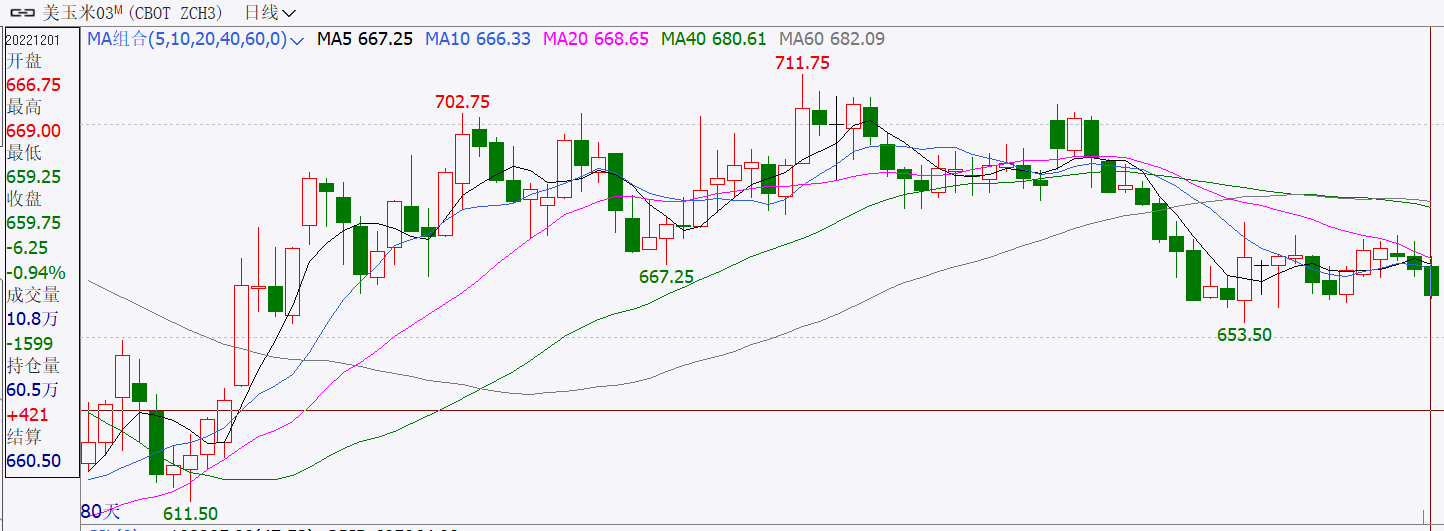Click the 持仓量 label

33,366
